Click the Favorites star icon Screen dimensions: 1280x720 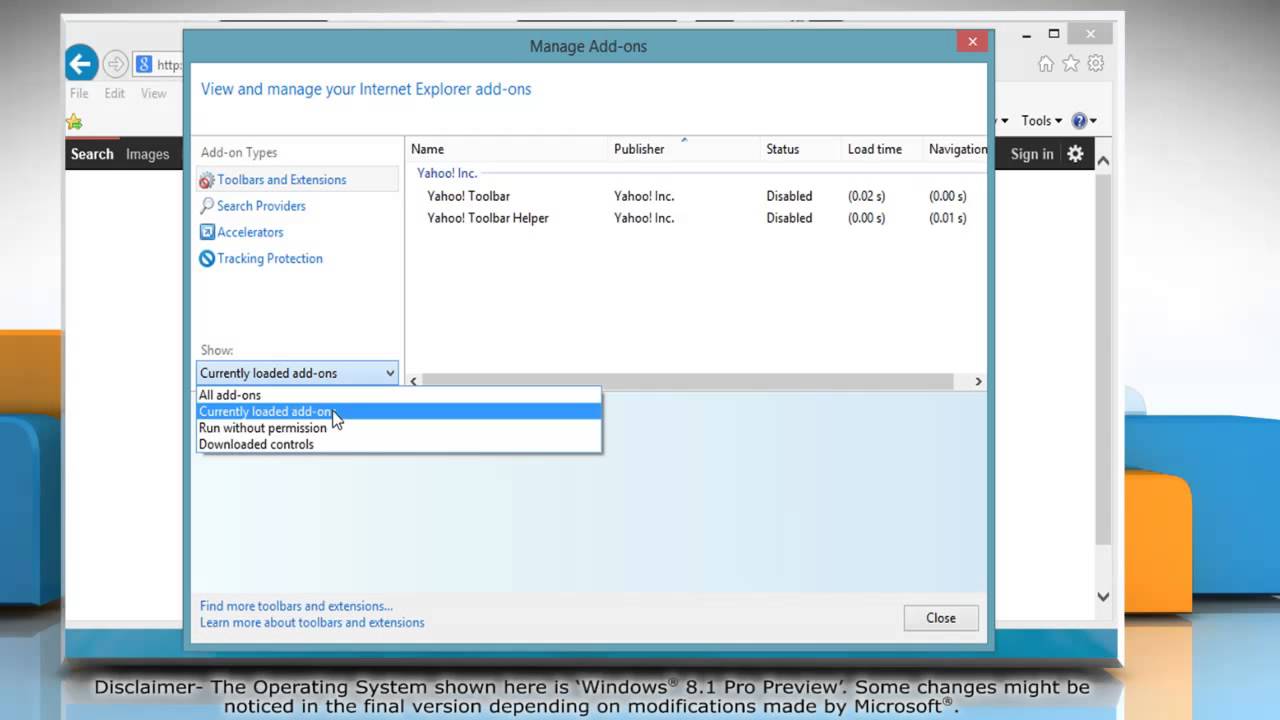(x=1071, y=64)
